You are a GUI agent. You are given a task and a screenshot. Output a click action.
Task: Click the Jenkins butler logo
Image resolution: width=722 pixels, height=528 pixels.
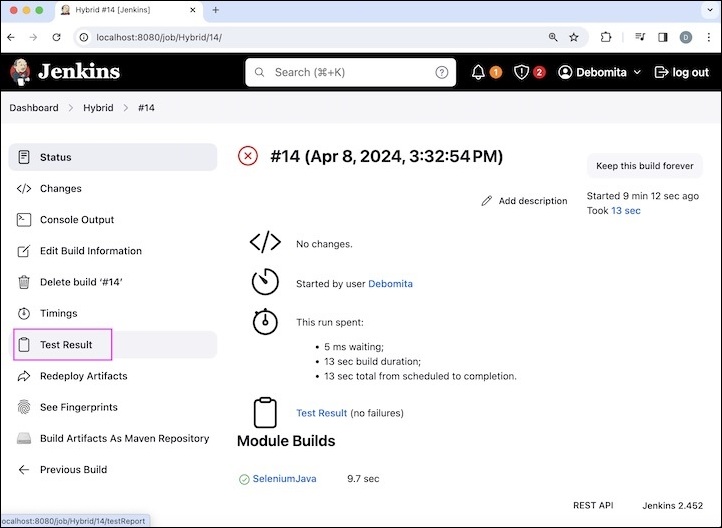coord(21,72)
